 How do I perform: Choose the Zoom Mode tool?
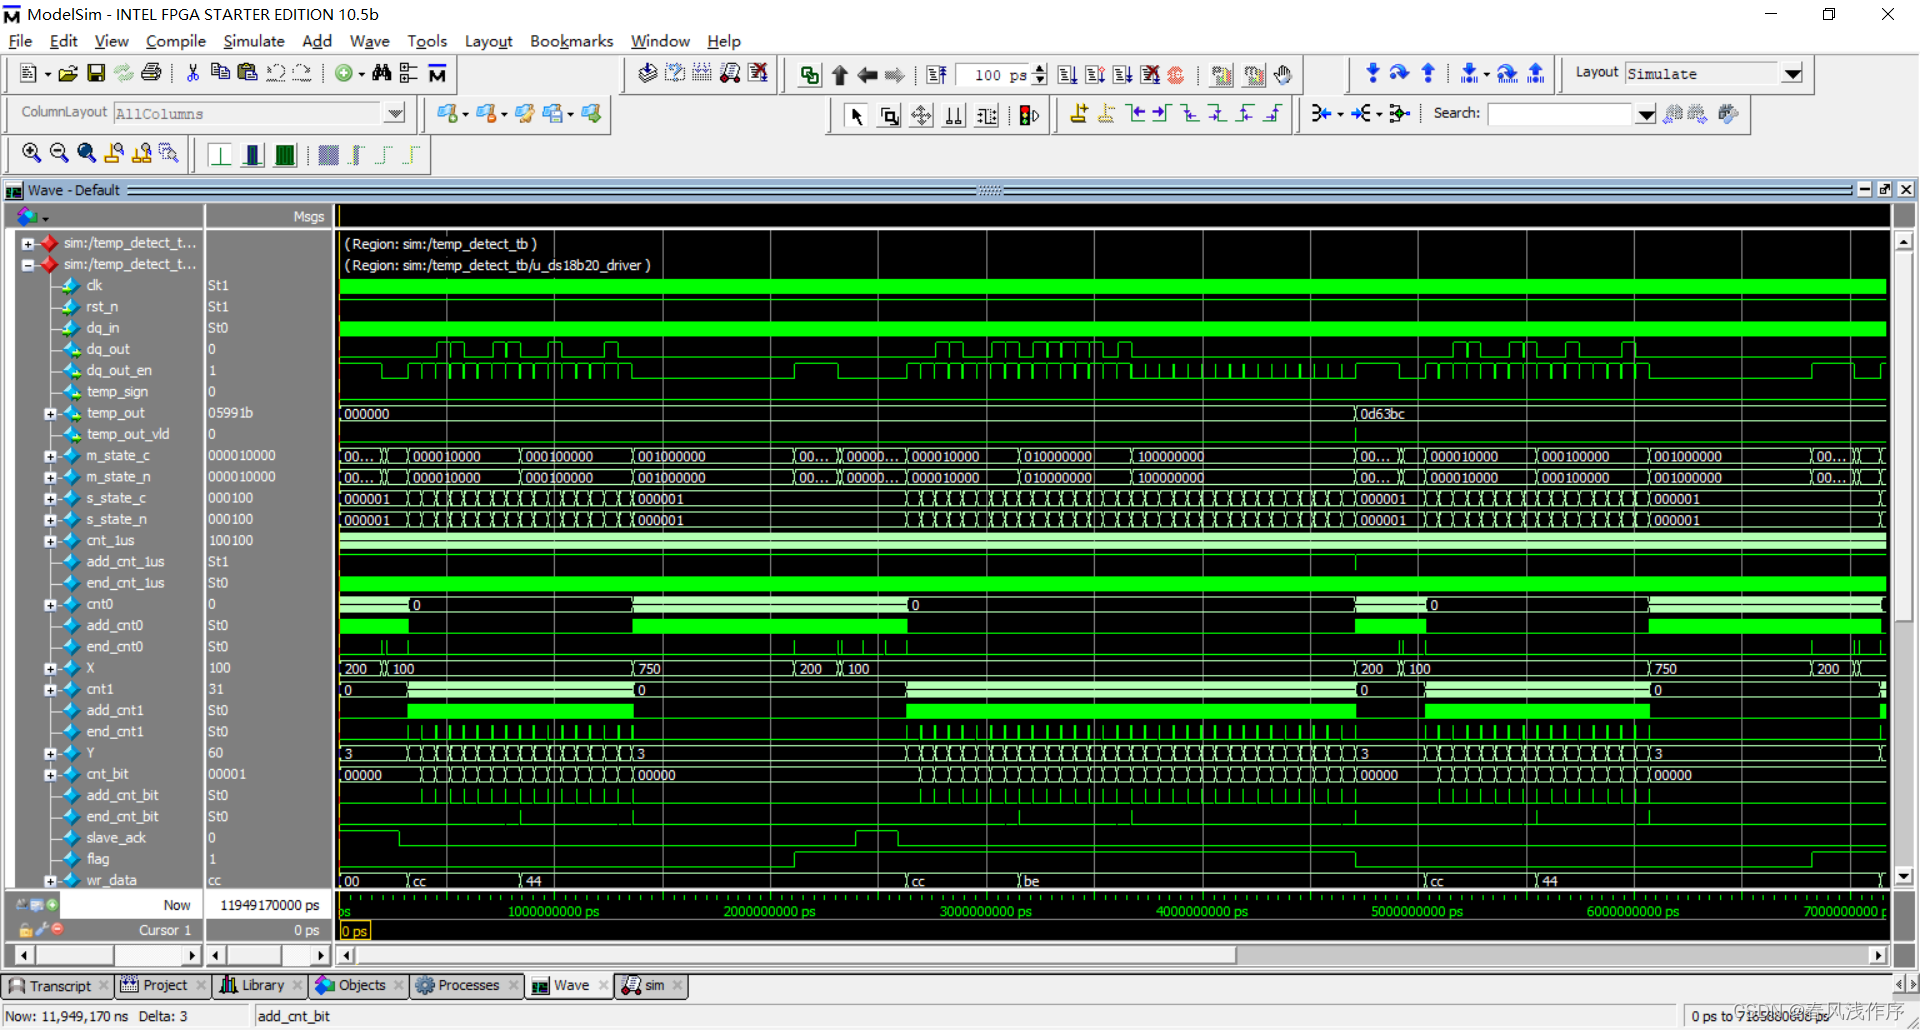pyautogui.click(x=889, y=116)
